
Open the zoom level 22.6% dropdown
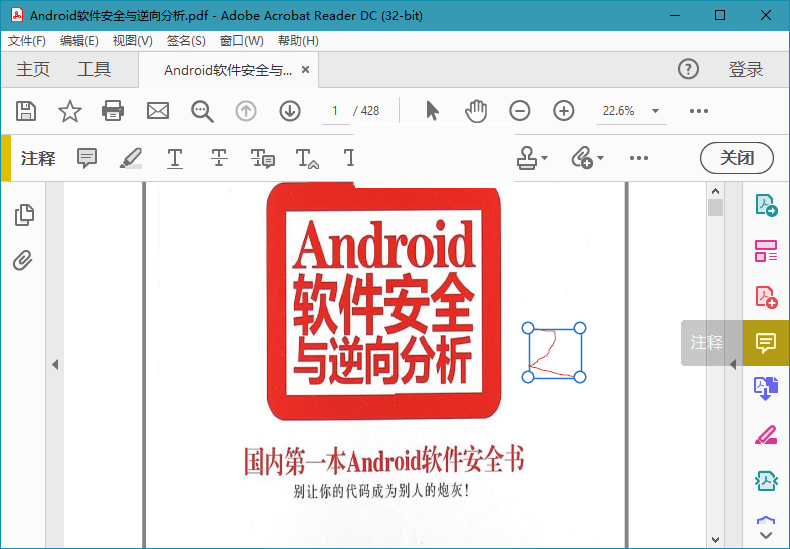[655, 111]
